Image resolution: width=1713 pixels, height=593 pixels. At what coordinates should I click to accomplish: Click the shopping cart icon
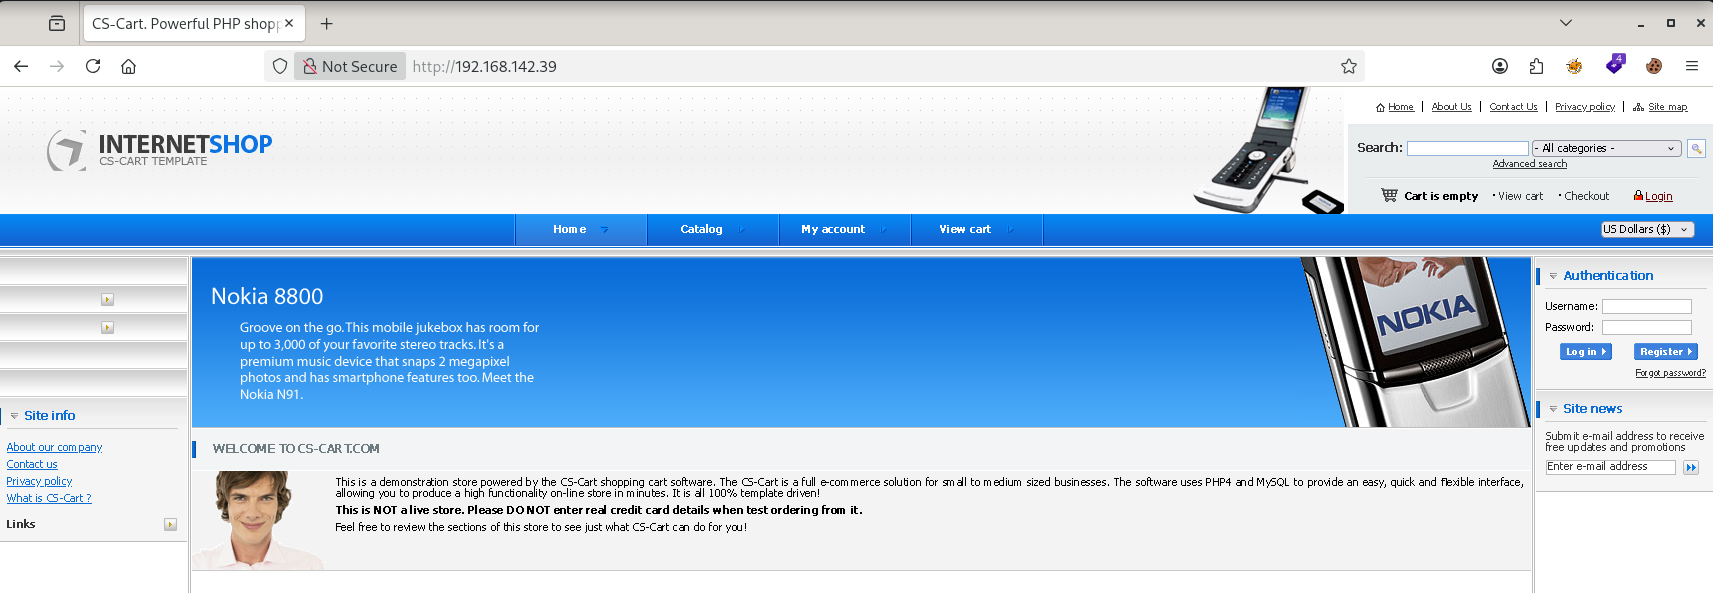[x=1389, y=195]
